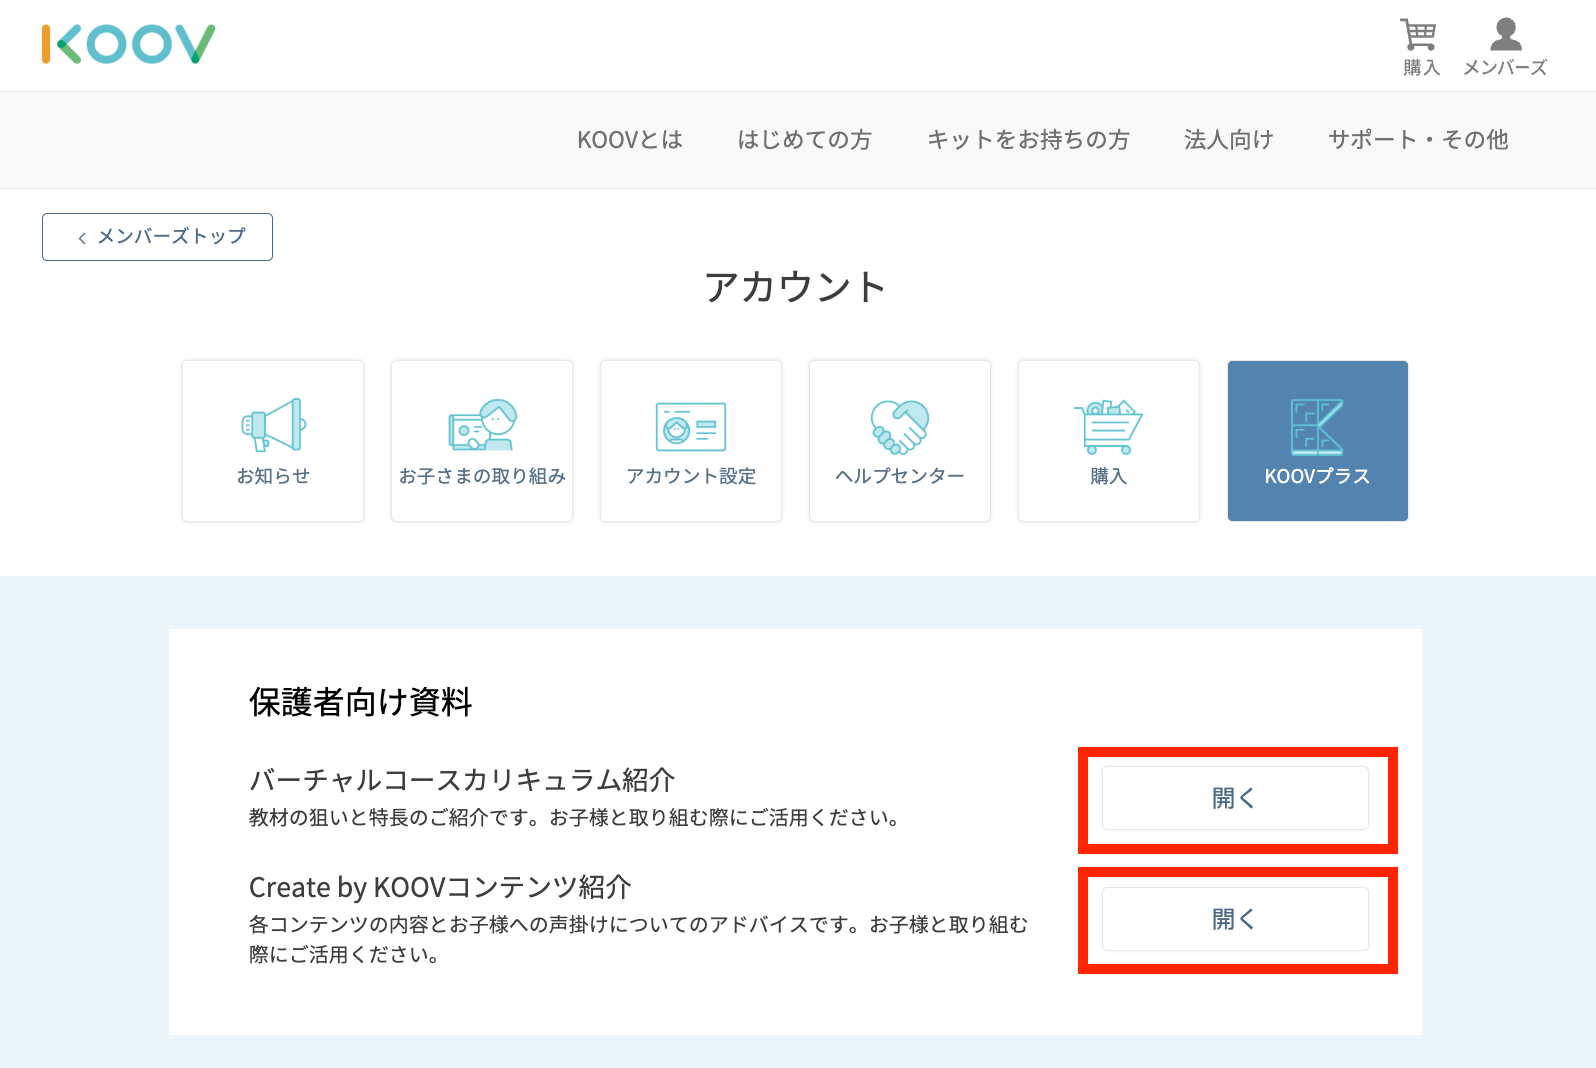The height and width of the screenshot is (1068, 1596).
Task: Open バーチャルコースカリキュラム紹介 with 開く button
Action: [1235, 798]
